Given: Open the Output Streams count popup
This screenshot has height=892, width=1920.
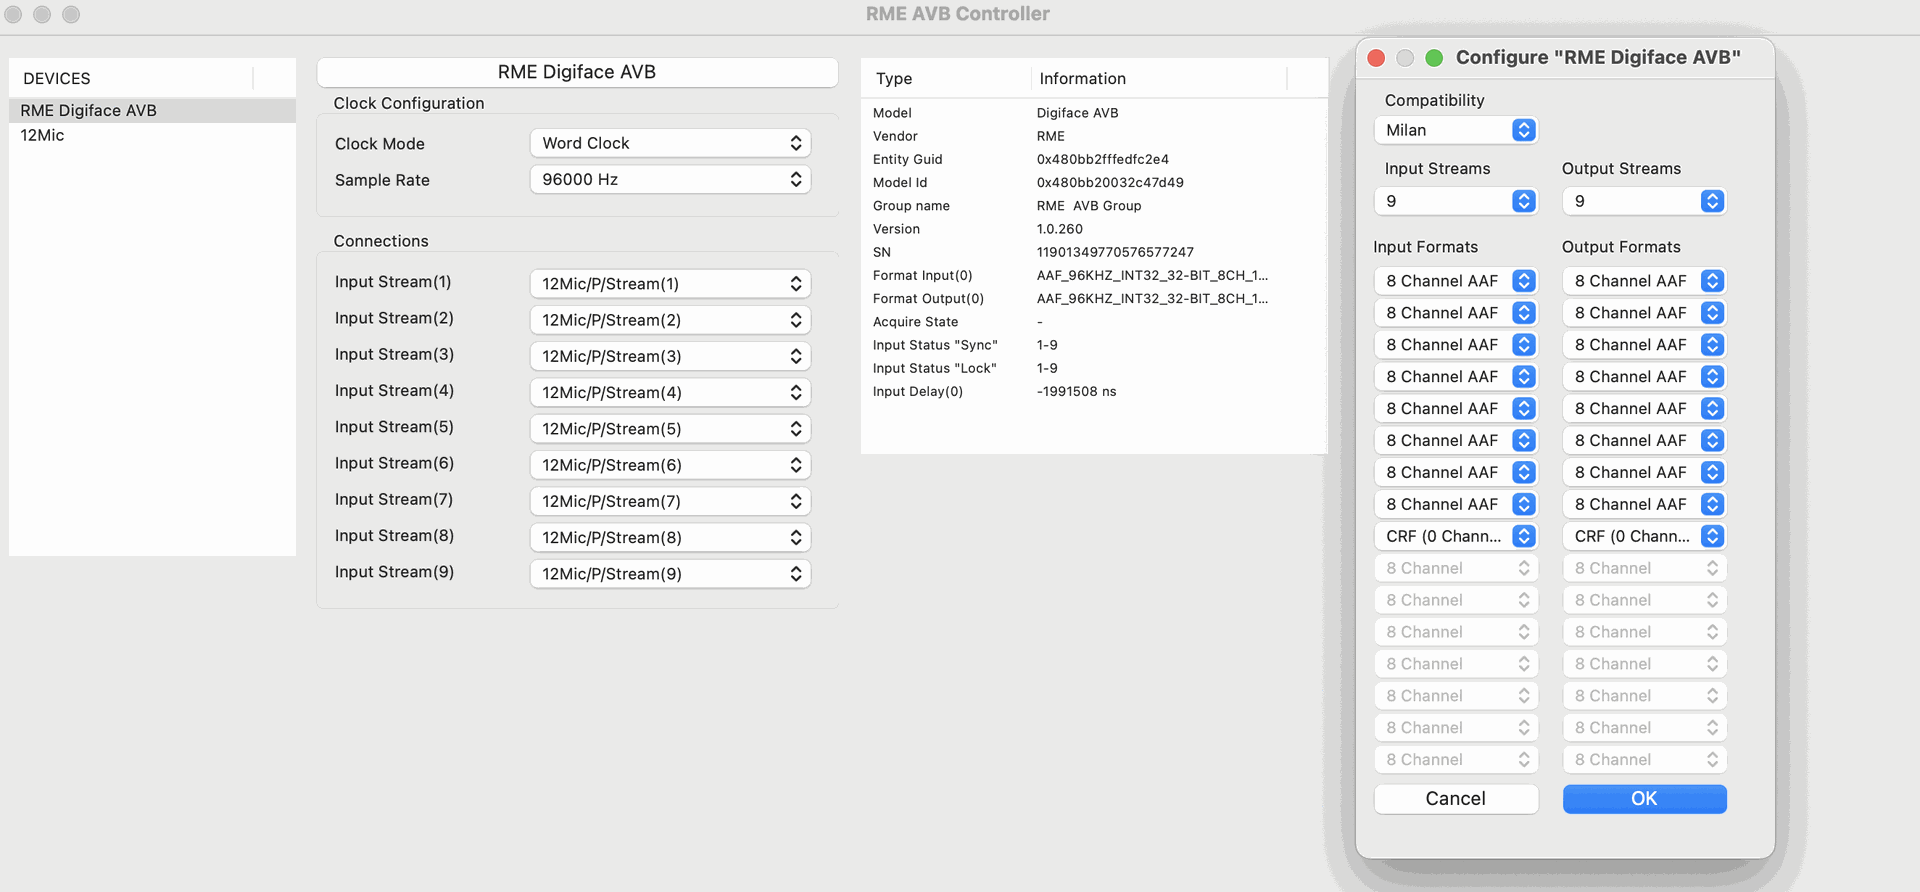Looking at the screenshot, I should coord(1643,201).
